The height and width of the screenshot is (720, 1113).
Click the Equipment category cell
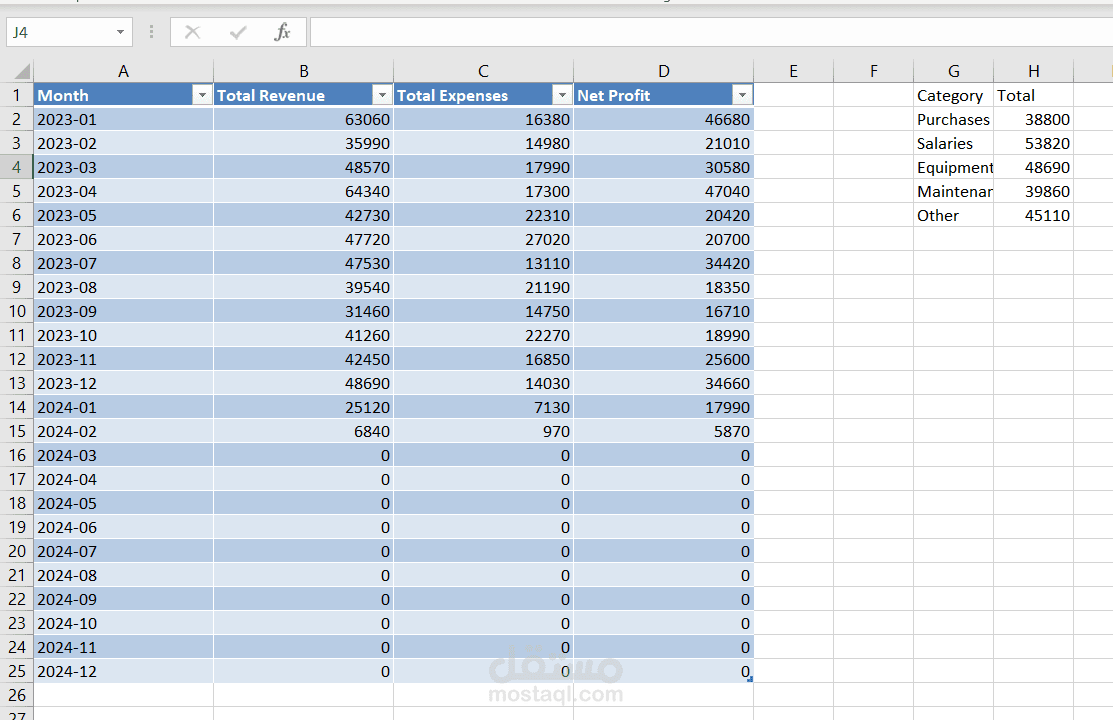tap(954, 168)
